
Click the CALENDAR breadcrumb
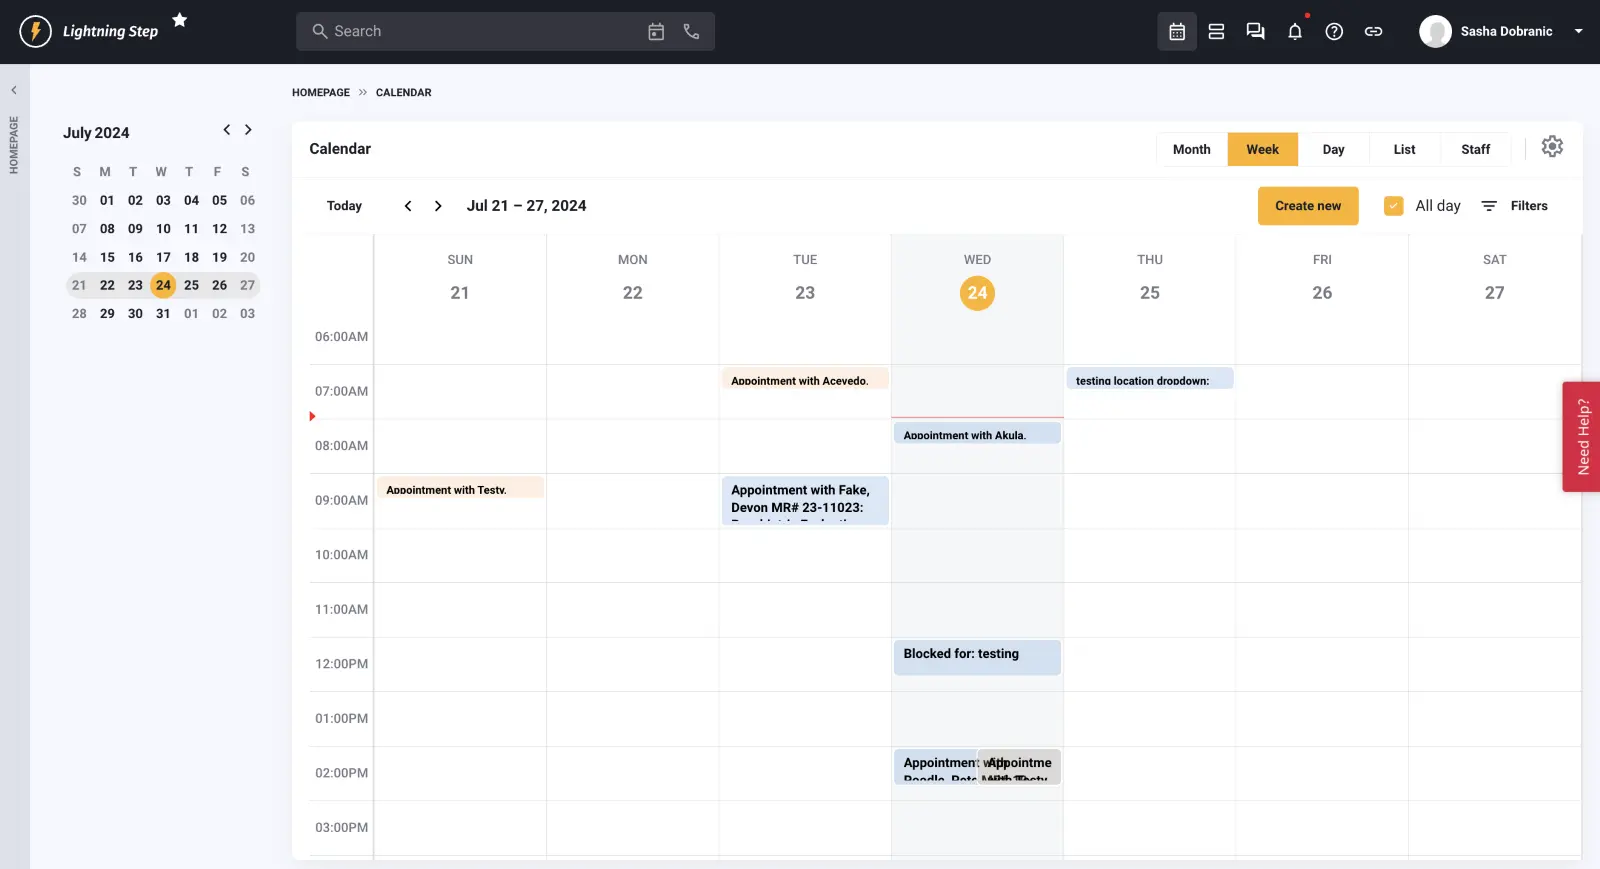click(404, 92)
